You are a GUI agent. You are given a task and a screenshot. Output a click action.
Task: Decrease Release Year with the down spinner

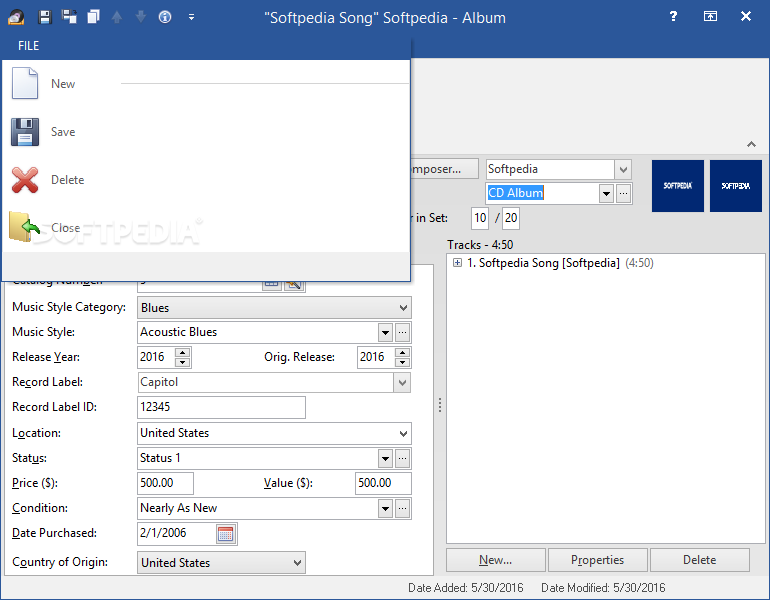[182, 362]
